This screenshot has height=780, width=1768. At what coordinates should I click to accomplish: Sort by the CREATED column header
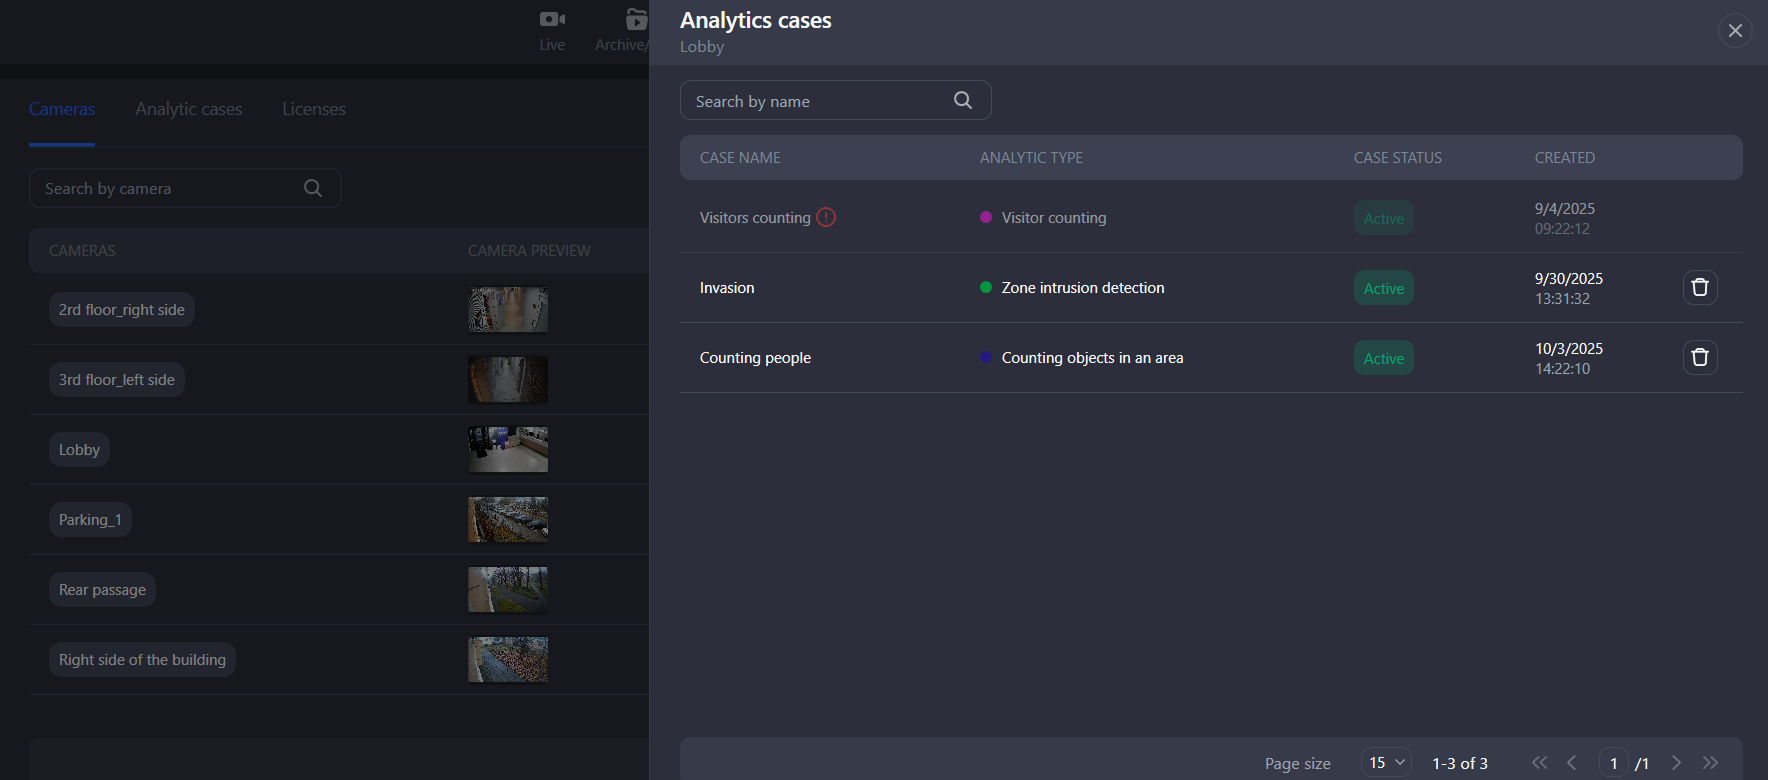pos(1565,158)
